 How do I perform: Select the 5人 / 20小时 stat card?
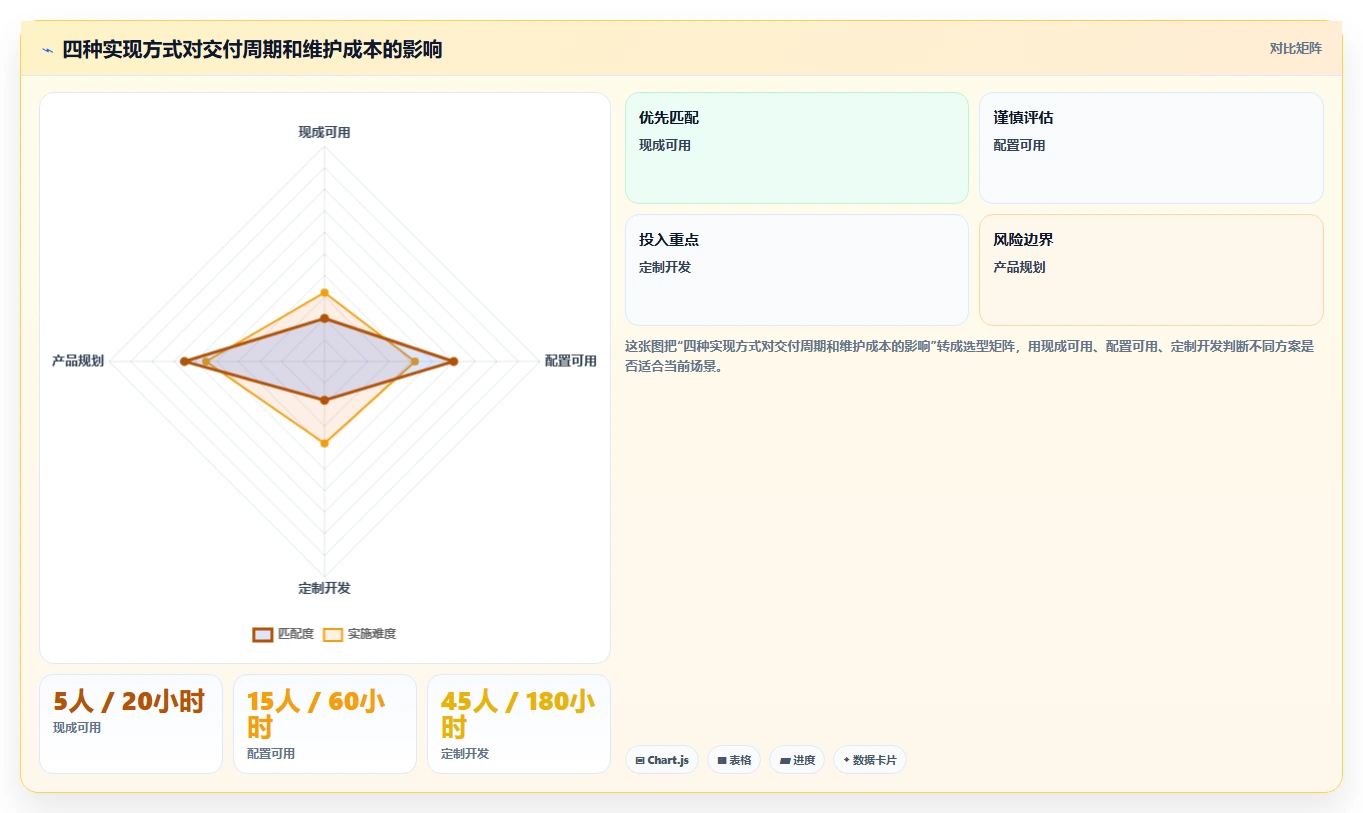coord(131,724)
